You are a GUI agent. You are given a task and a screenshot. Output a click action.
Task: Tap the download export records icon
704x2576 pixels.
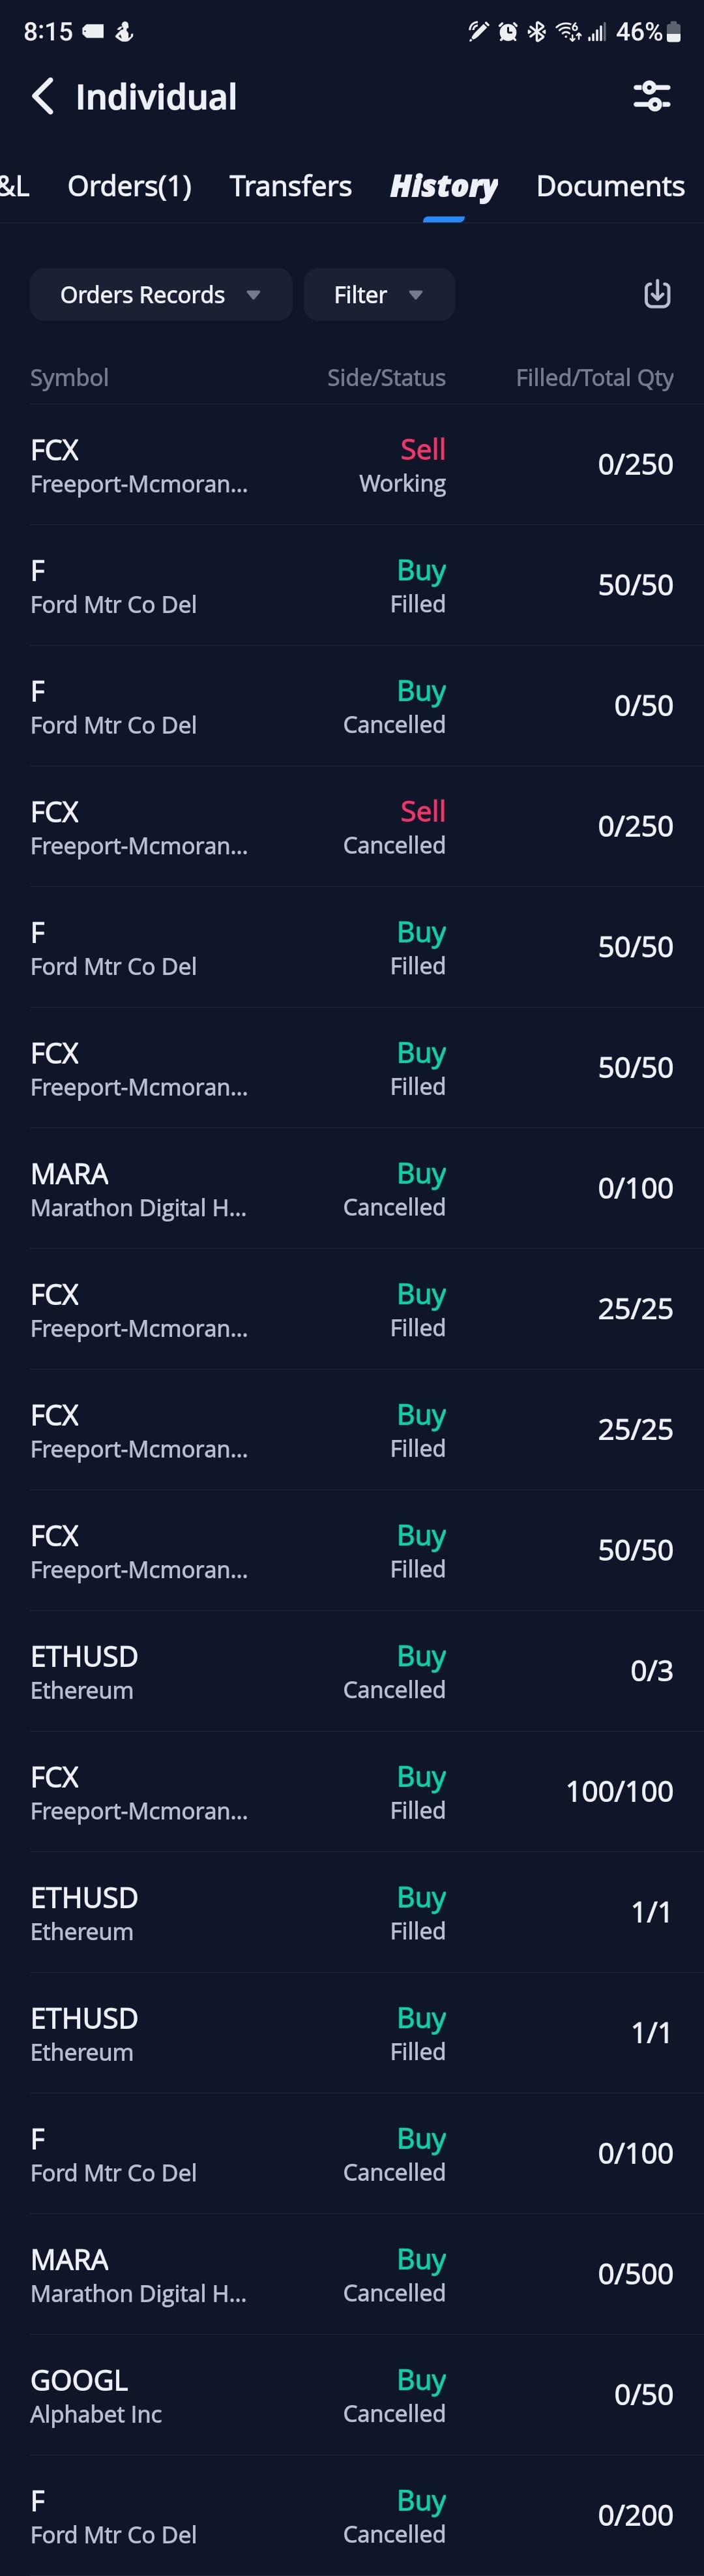(657, 294)
